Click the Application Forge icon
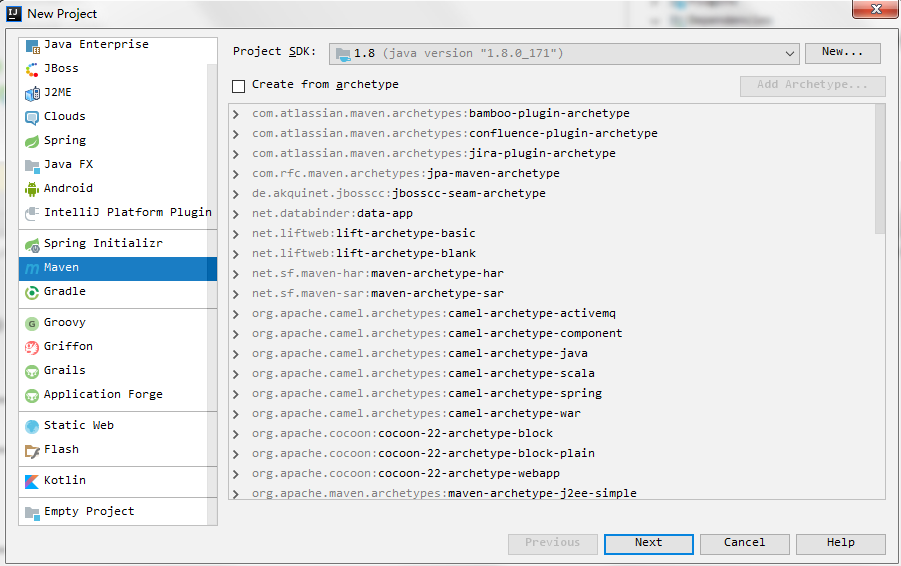This screenshot has width=901, height=566. coord(32,395)
